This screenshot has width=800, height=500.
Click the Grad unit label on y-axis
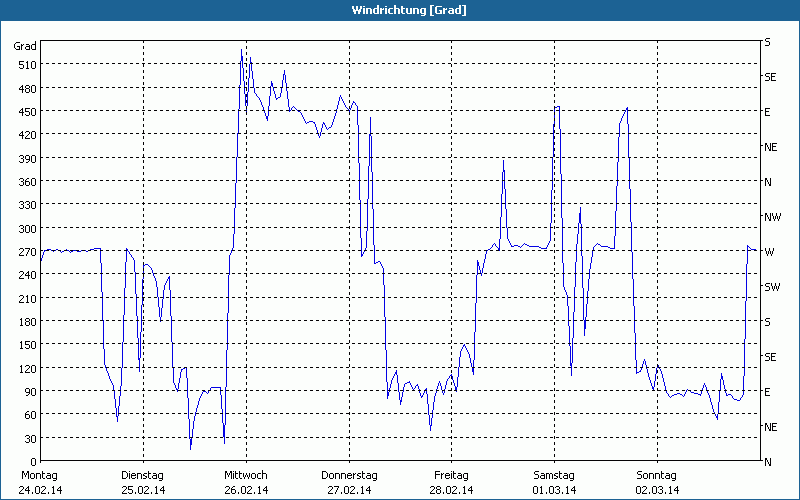click(25, 46)
